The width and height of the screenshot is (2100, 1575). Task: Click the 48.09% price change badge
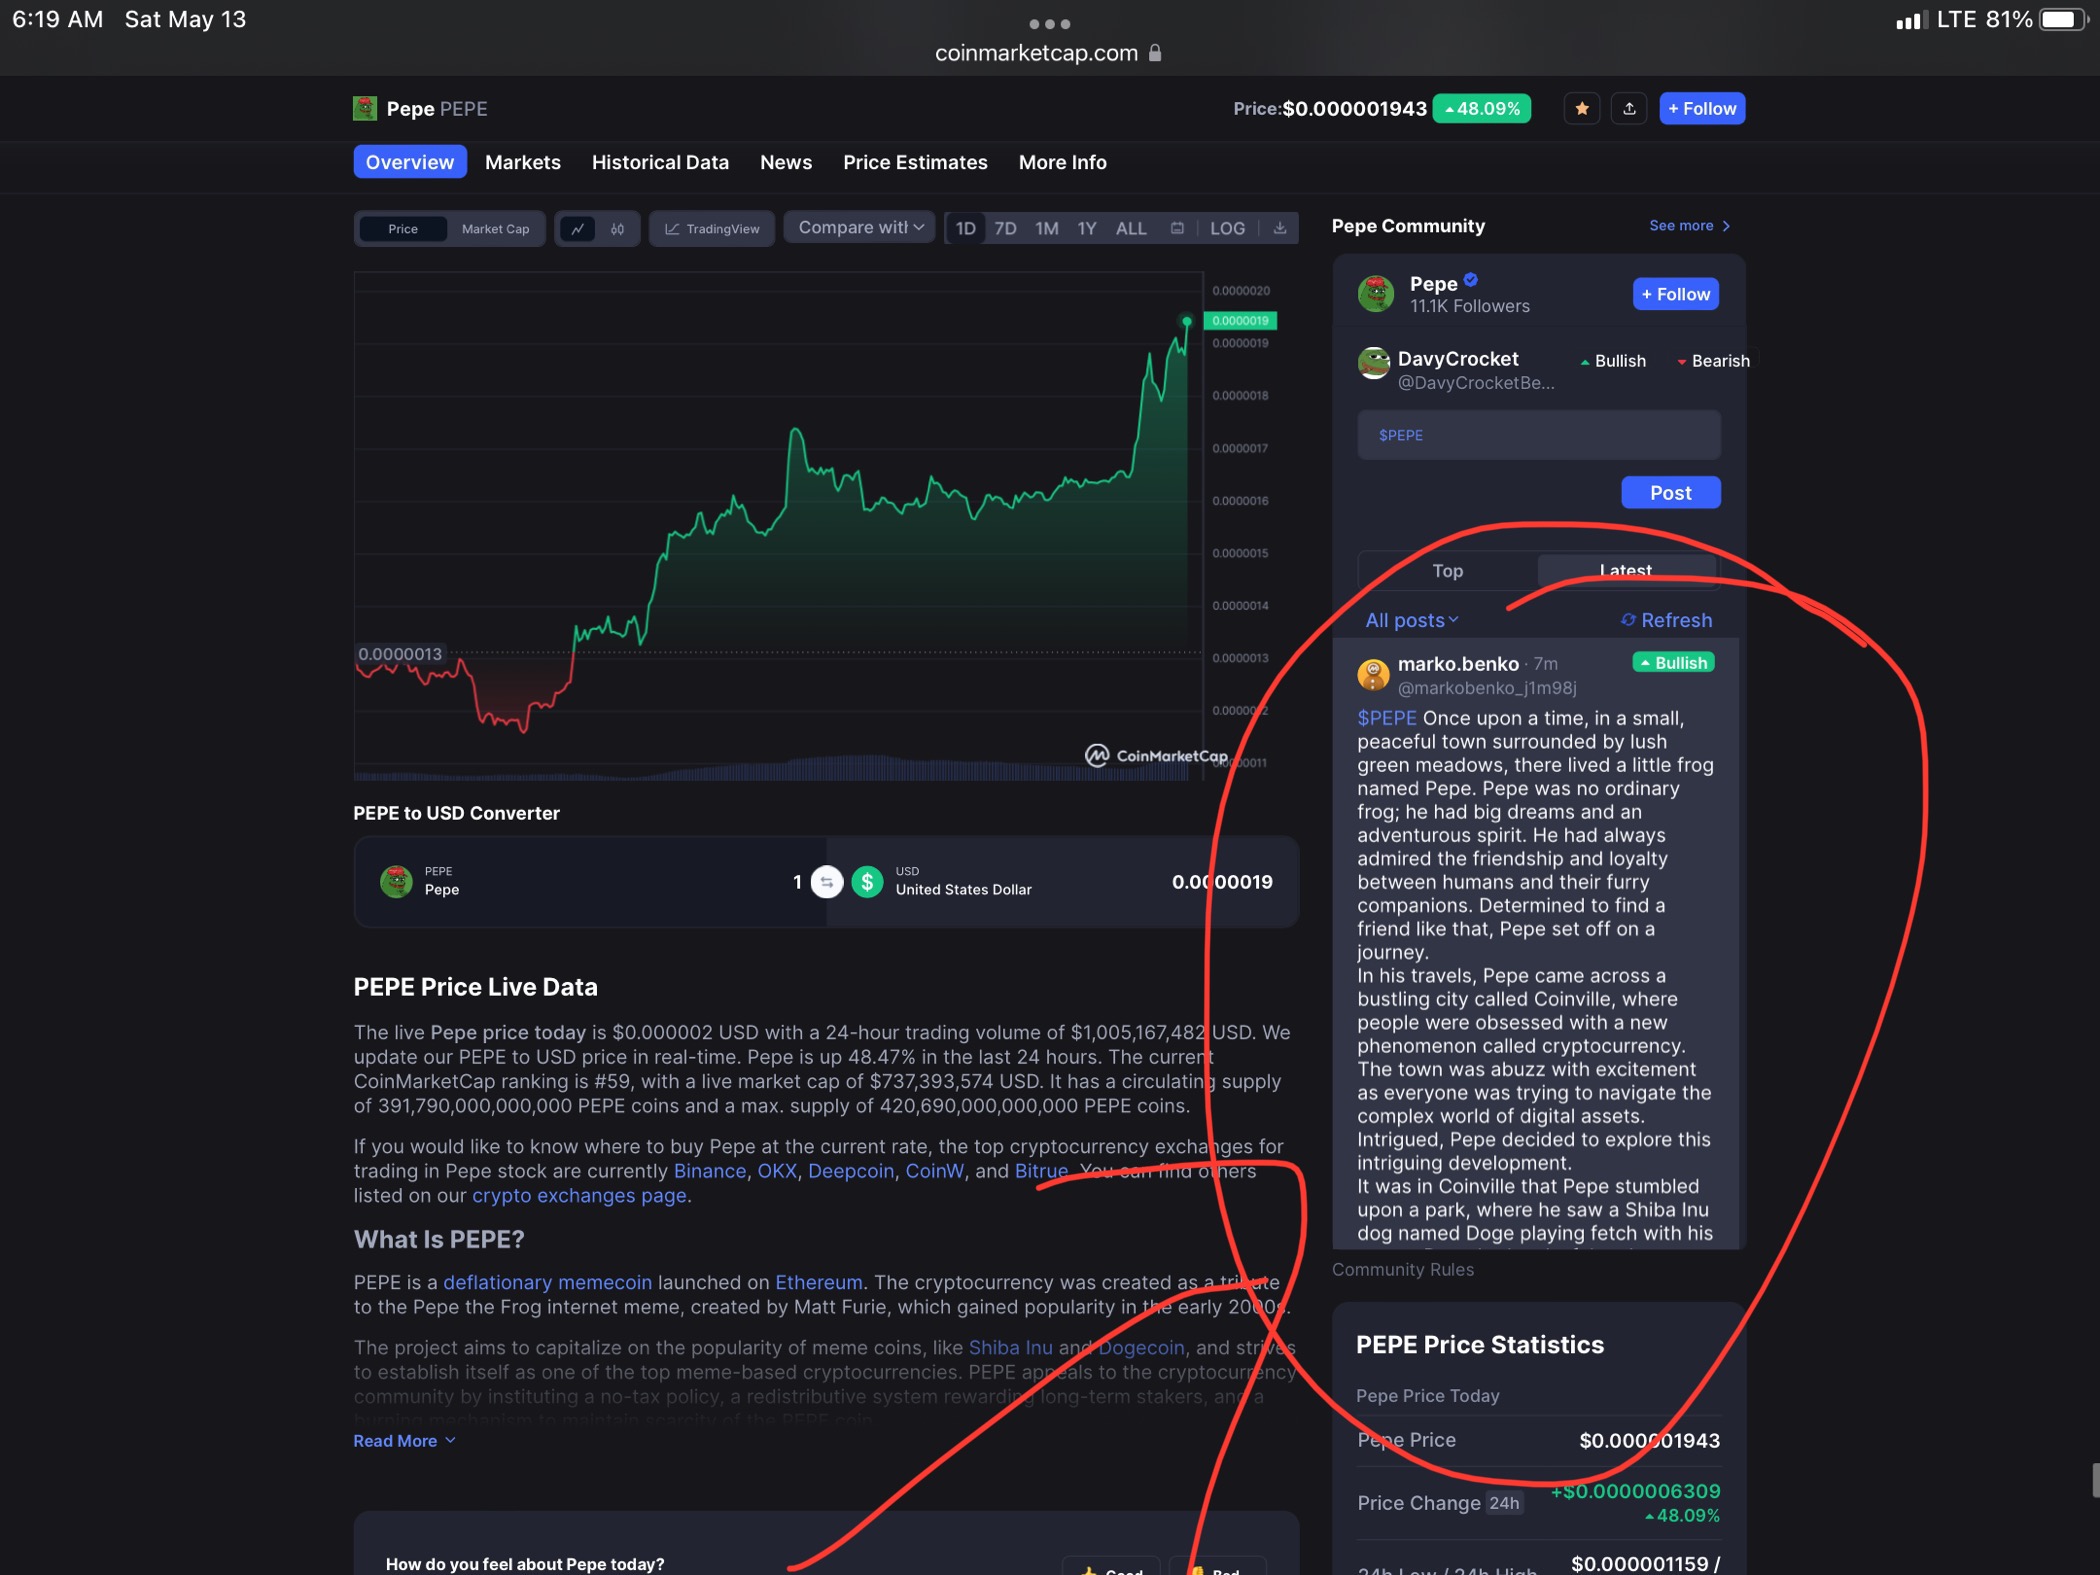pyautogui.click(x=1481, y=108)
